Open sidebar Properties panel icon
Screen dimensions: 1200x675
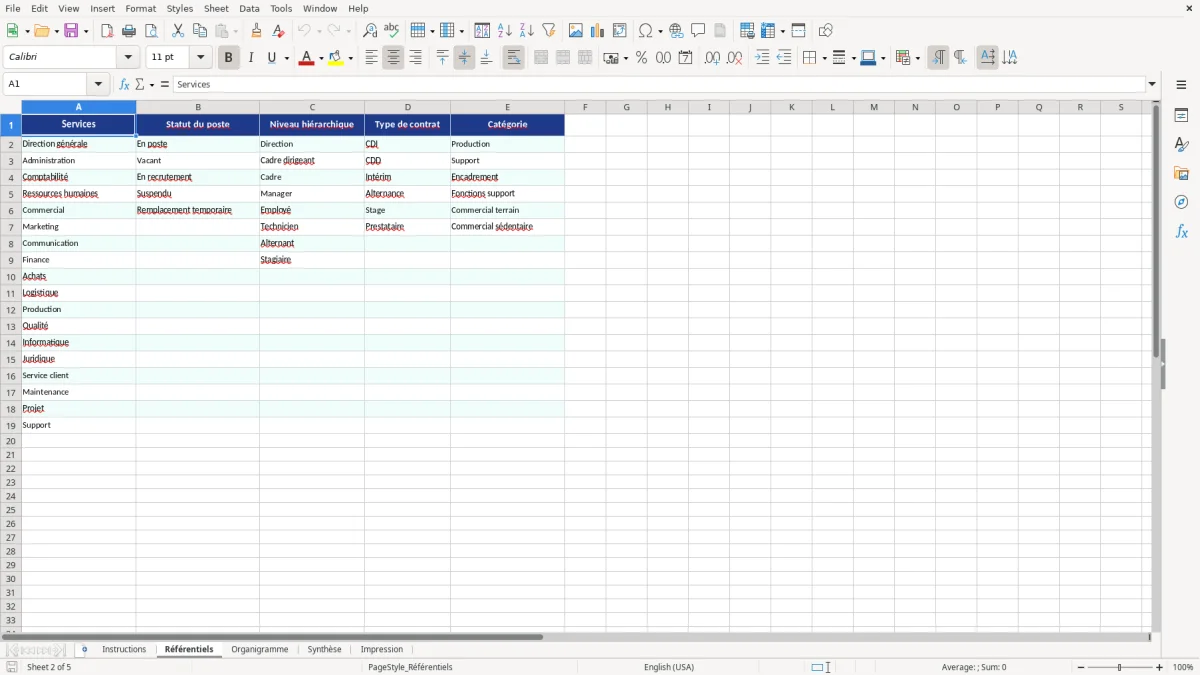(1181, 115)
